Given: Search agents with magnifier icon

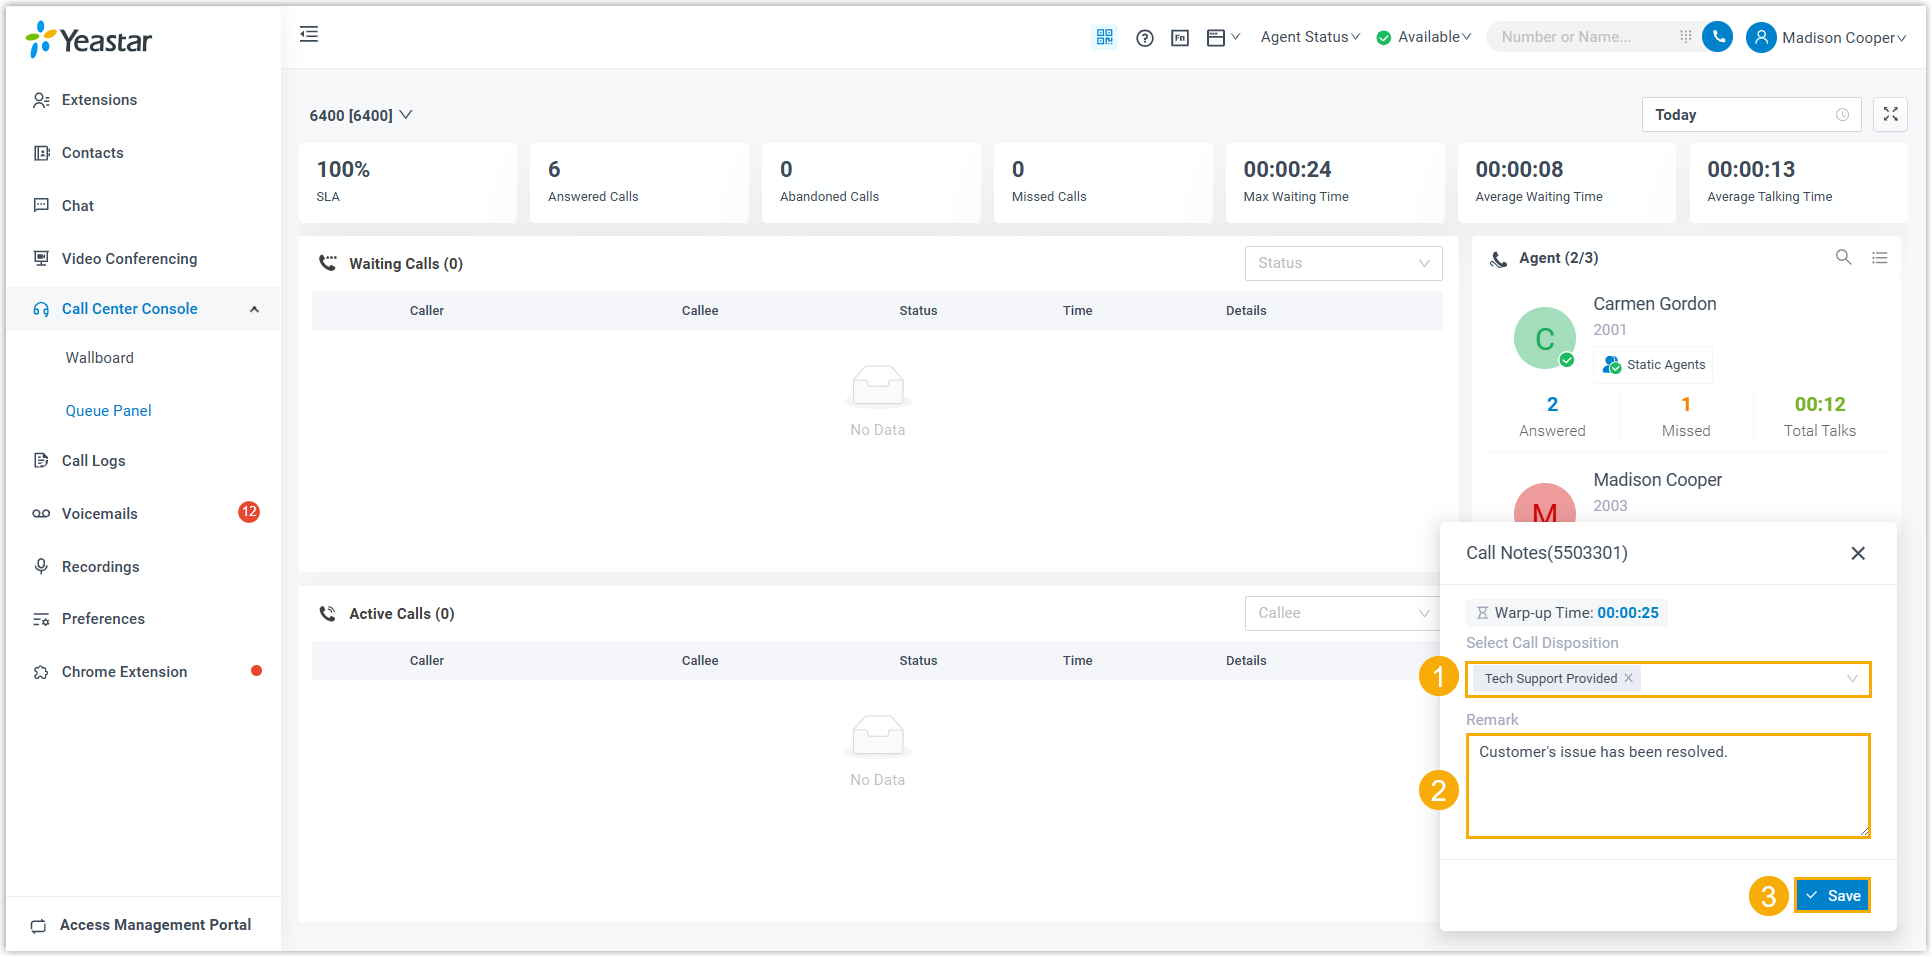Looking at the screenshot, I should 1843,257.
